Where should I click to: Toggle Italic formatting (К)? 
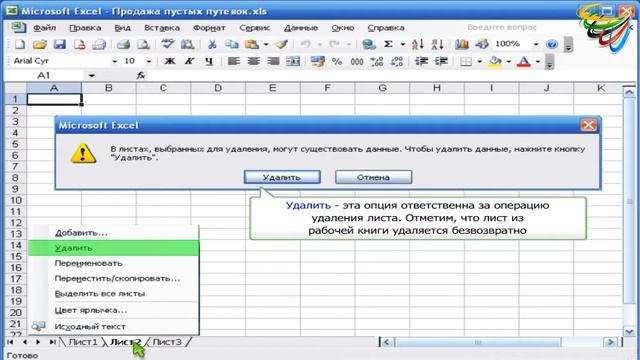(189, 62)
